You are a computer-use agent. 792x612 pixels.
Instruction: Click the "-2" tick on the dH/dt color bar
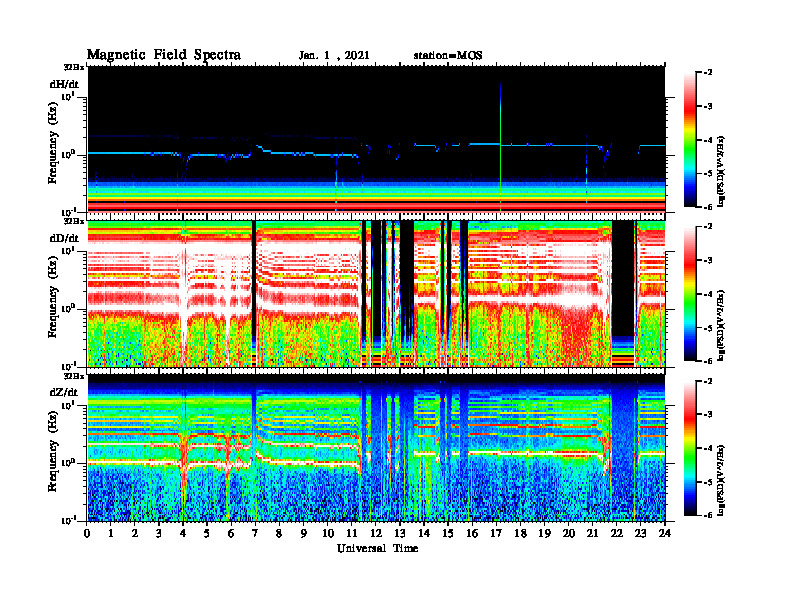click(x=708, y=73)
